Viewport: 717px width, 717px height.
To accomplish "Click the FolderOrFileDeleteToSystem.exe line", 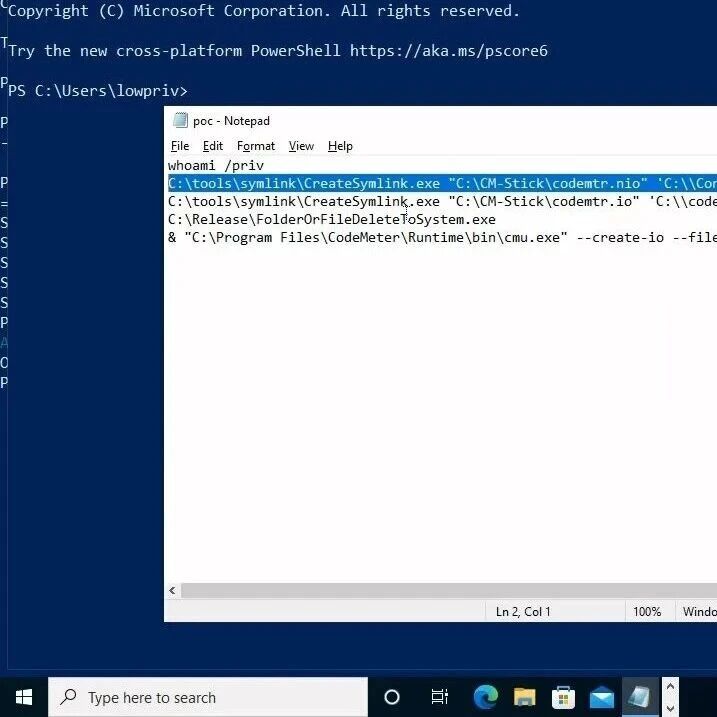I will (332, 219).
